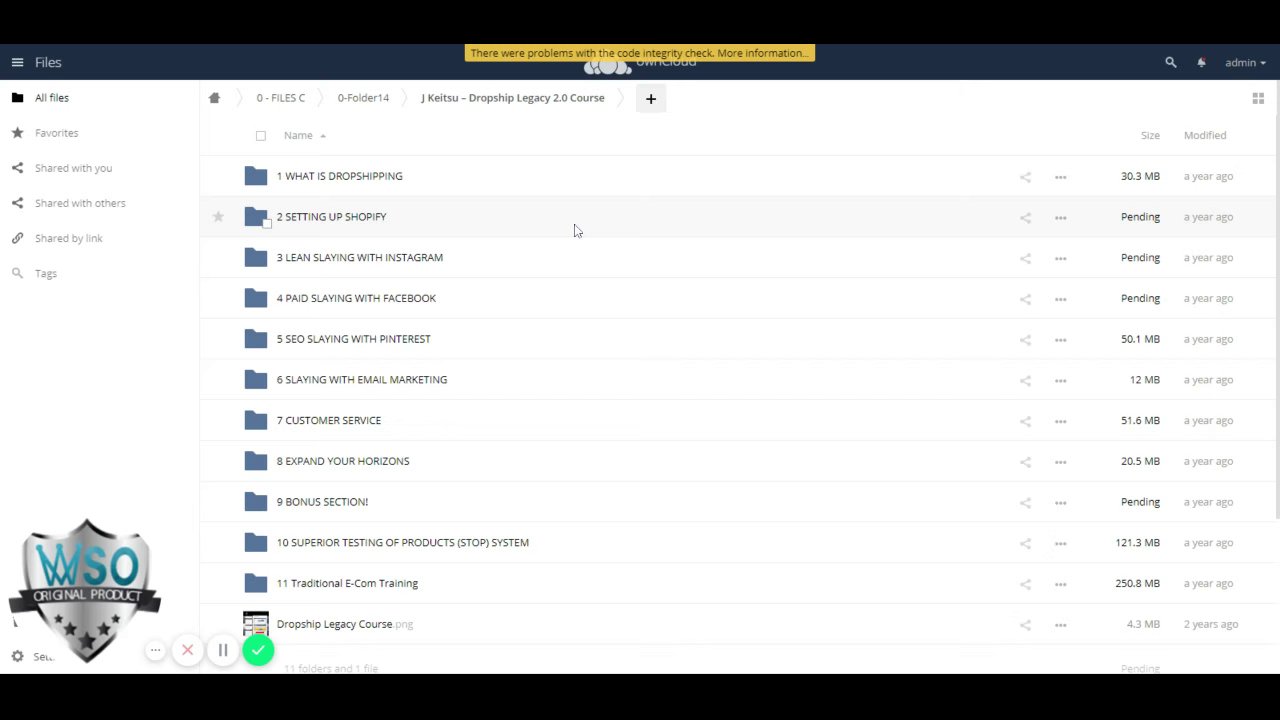Share the Dropship Legacy Course.png file
Image resolution: width=1280 pixels, height=720 pixels.
point(1025,625)
